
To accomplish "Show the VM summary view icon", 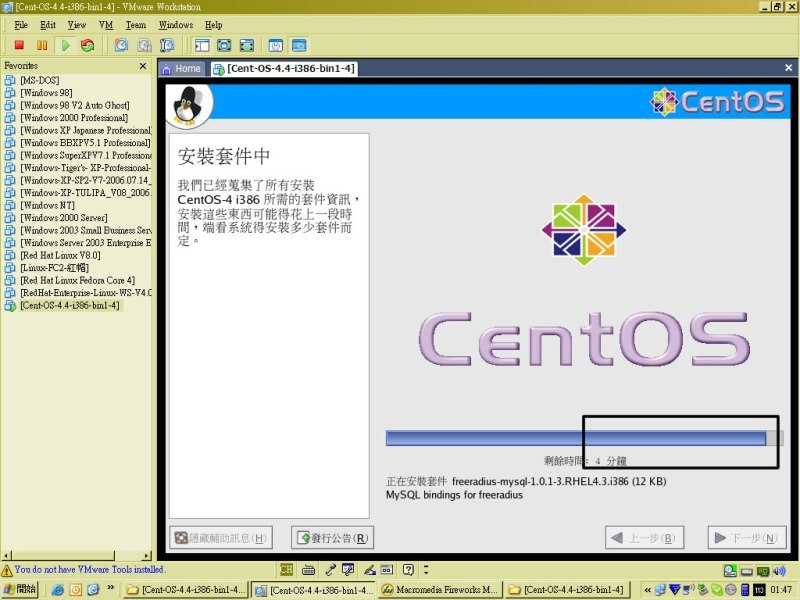I will click(276, 45).
